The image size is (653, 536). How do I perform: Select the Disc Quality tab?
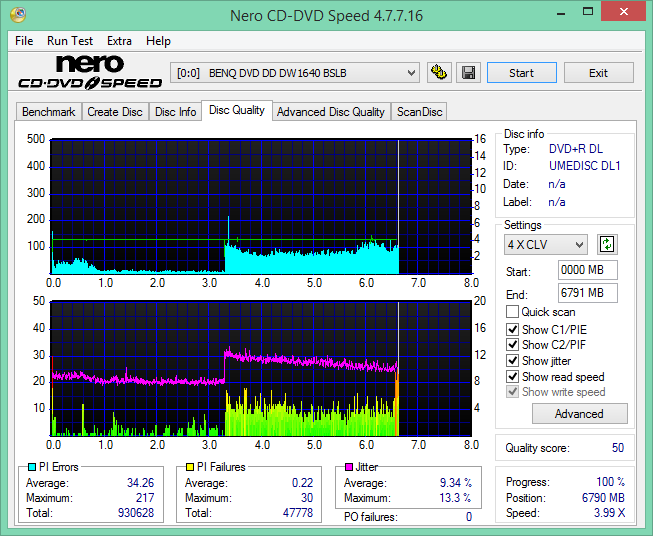point(237,110)
